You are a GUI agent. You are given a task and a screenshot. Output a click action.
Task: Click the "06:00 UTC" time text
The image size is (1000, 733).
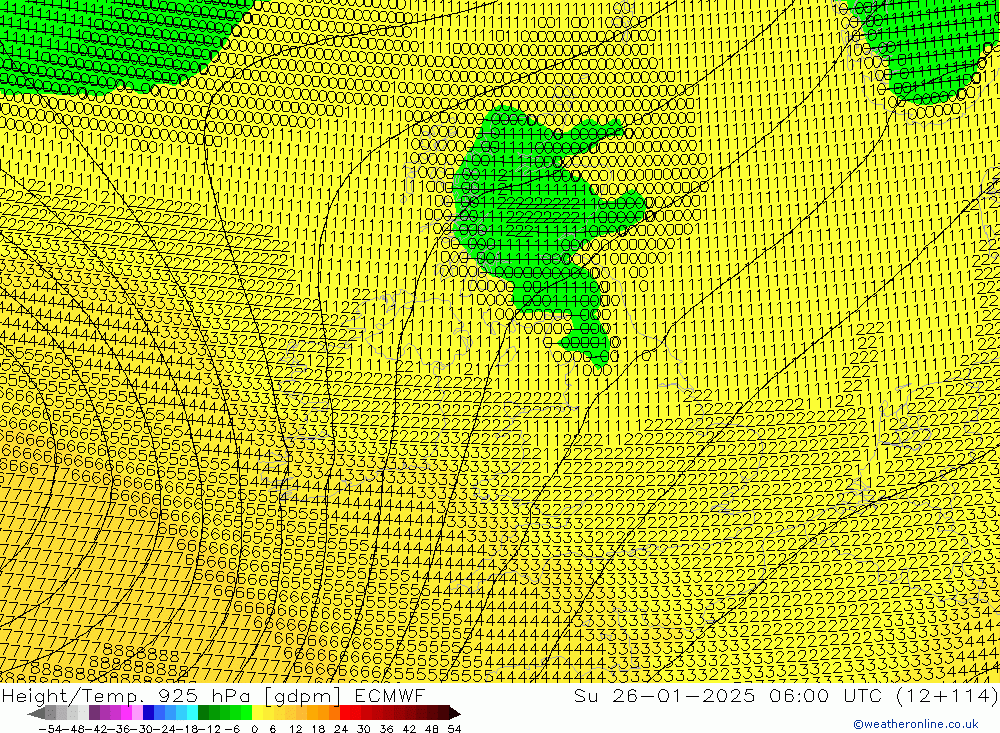click(x=826, y=695)
